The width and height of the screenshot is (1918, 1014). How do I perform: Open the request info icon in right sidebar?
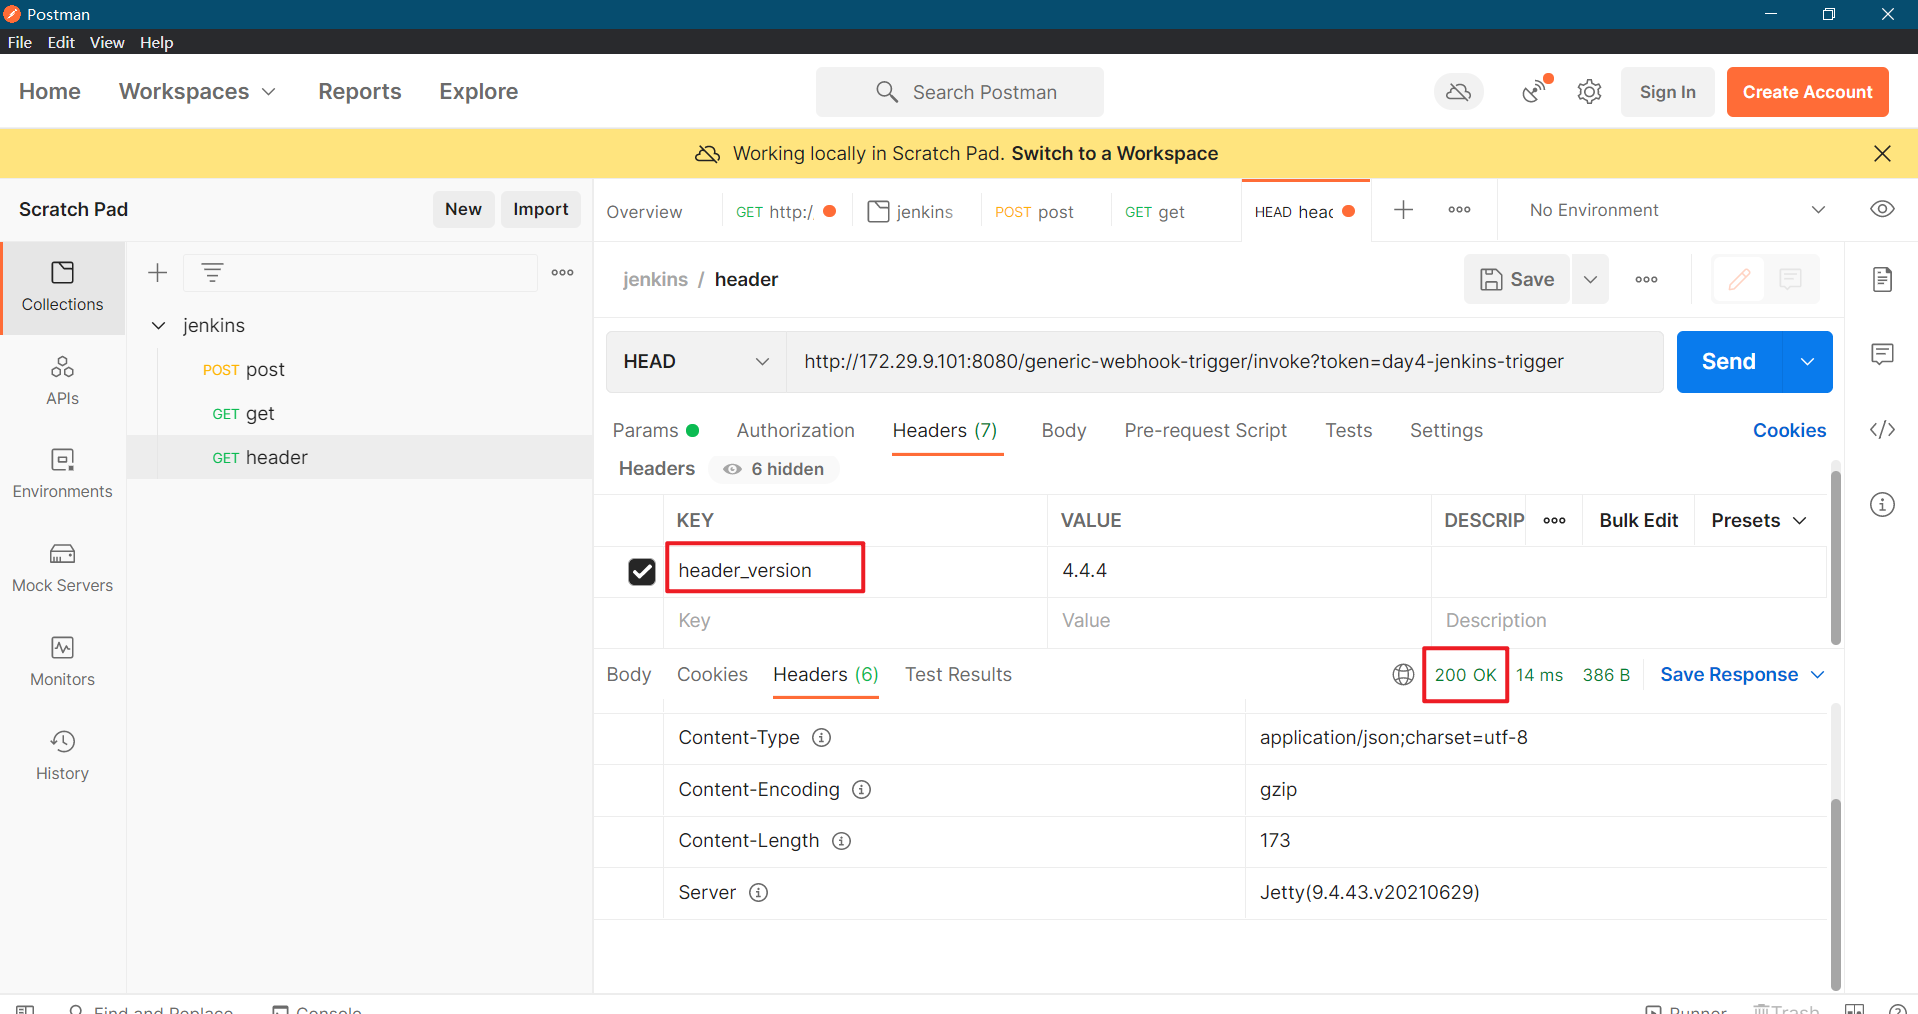[1882, 504]
